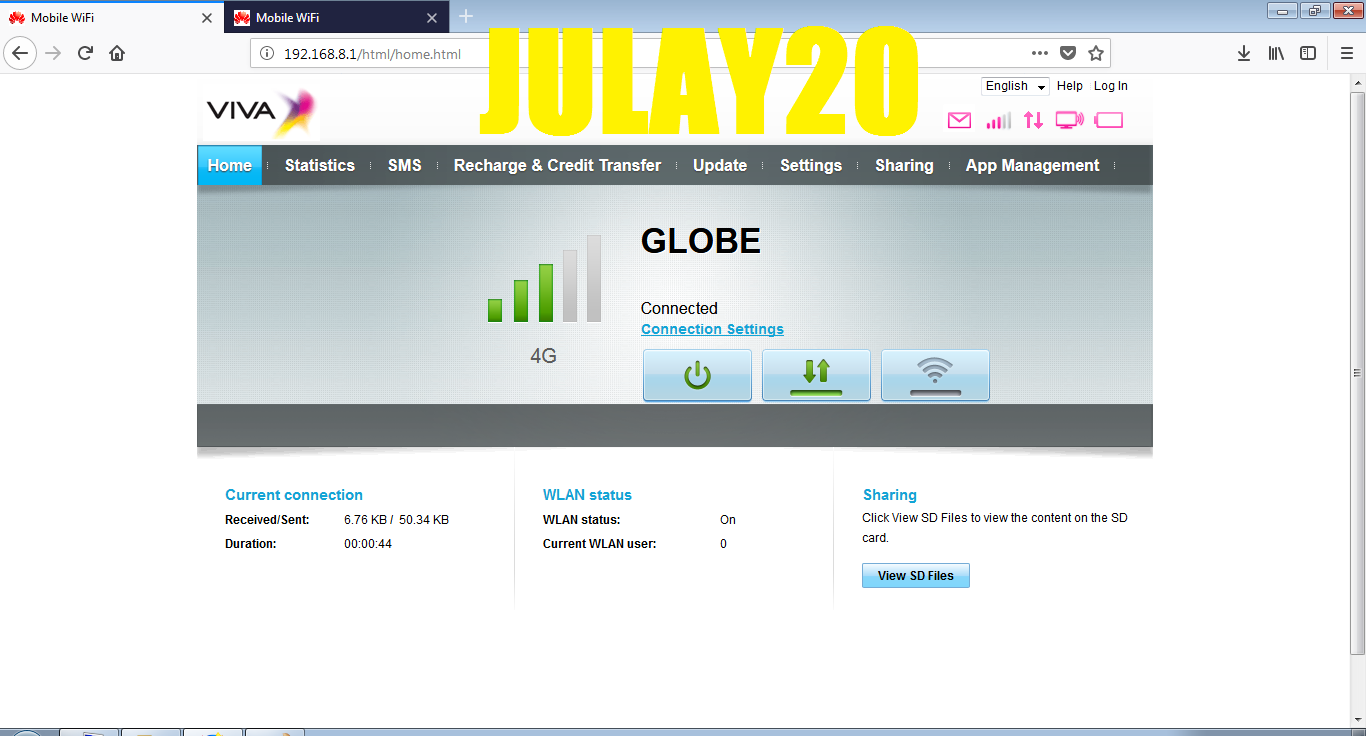Viewport: 1366px width, 736px height.
Task: Click the browser forward arrow
Action: pyautogui.click(x=54, y=53)
